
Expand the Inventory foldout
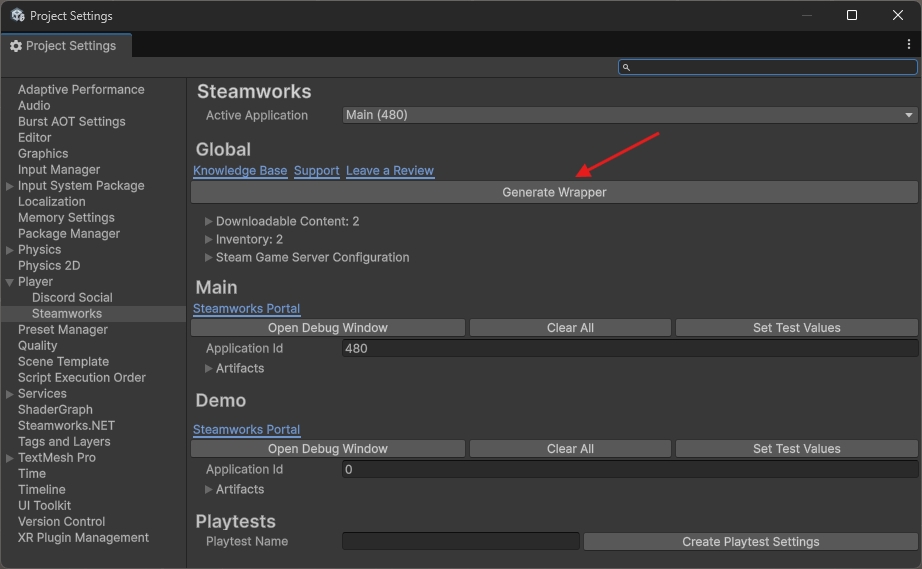coord(208,240)
